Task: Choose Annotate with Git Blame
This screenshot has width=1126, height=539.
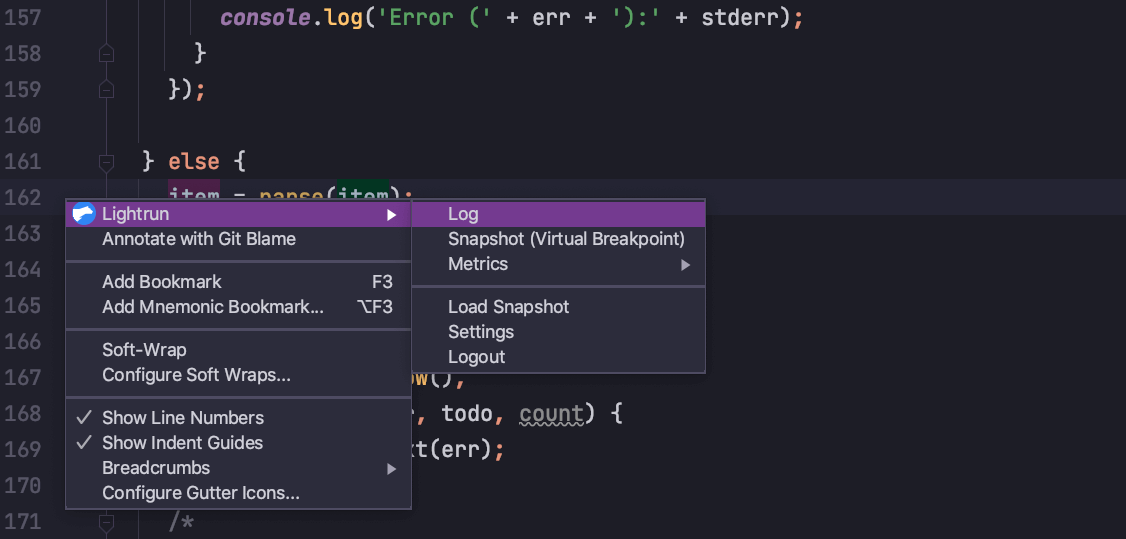Action: (199, 239)
